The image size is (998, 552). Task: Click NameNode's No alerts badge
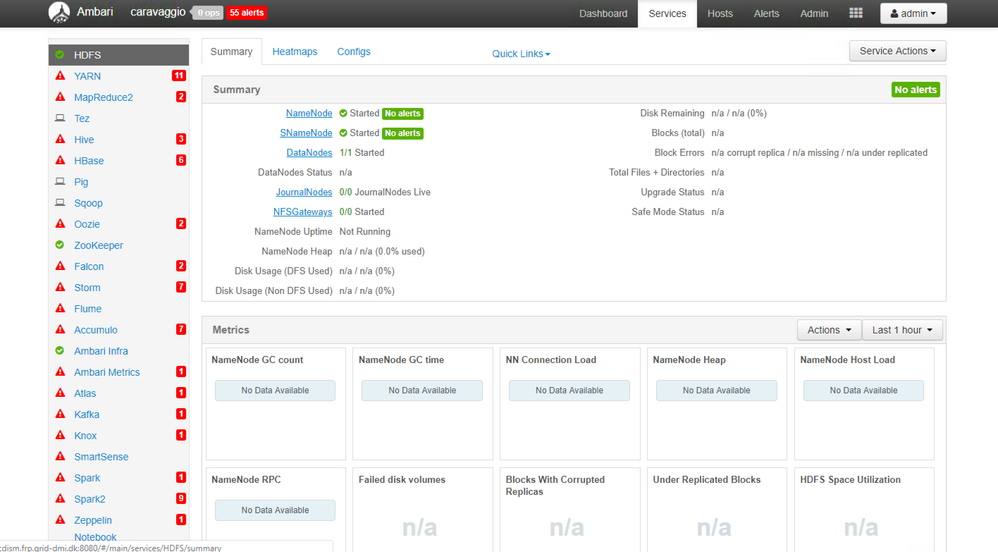pos(402,113)
